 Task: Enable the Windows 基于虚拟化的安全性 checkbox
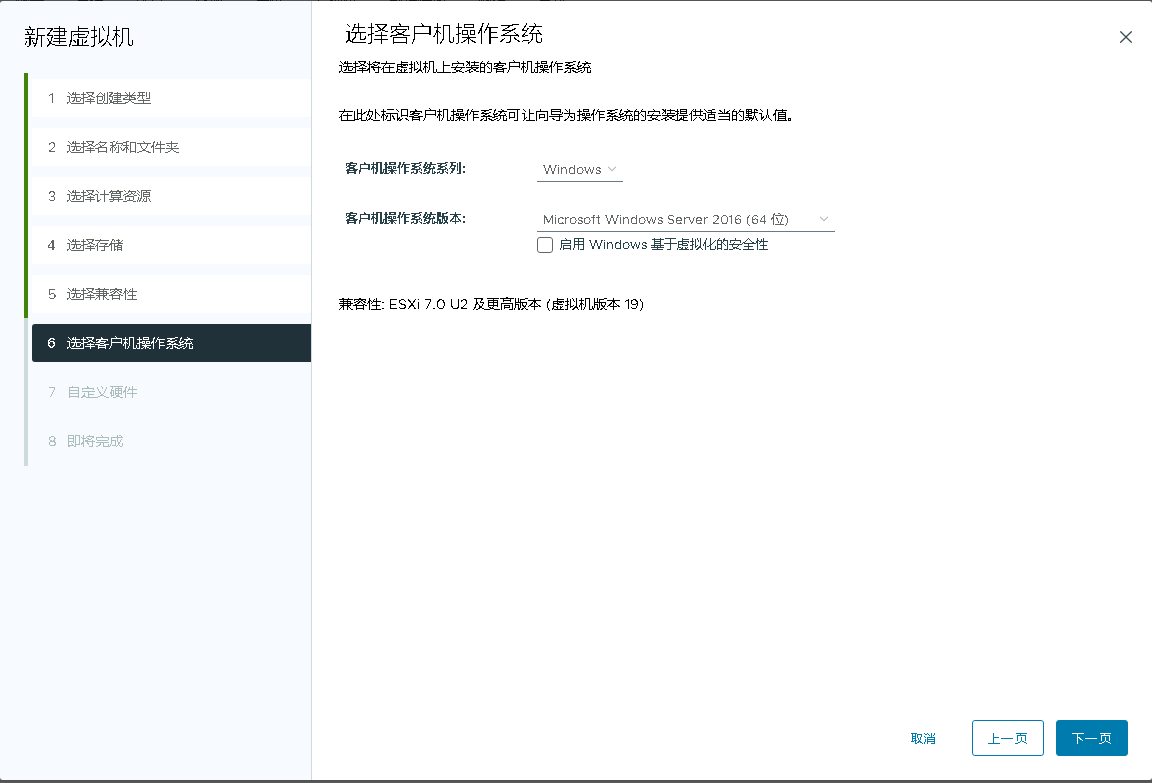[x=545, y=245]
